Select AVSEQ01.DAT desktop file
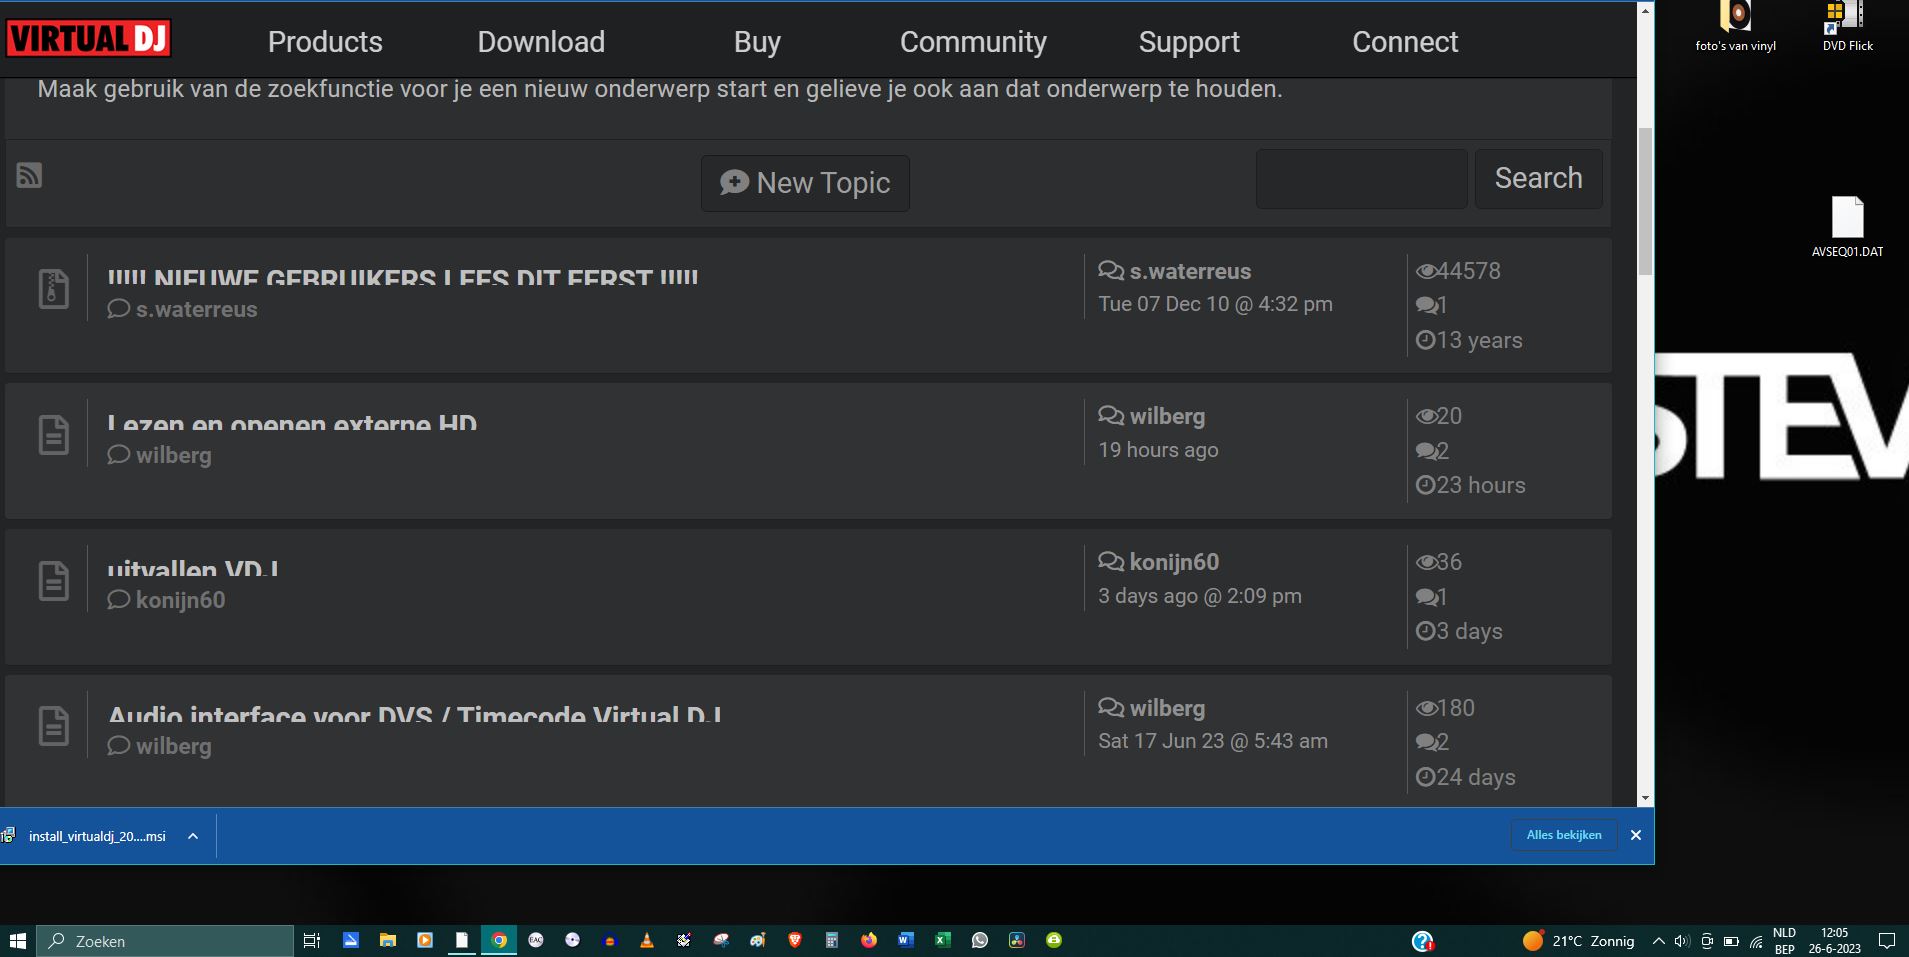 click(1847, 227)
